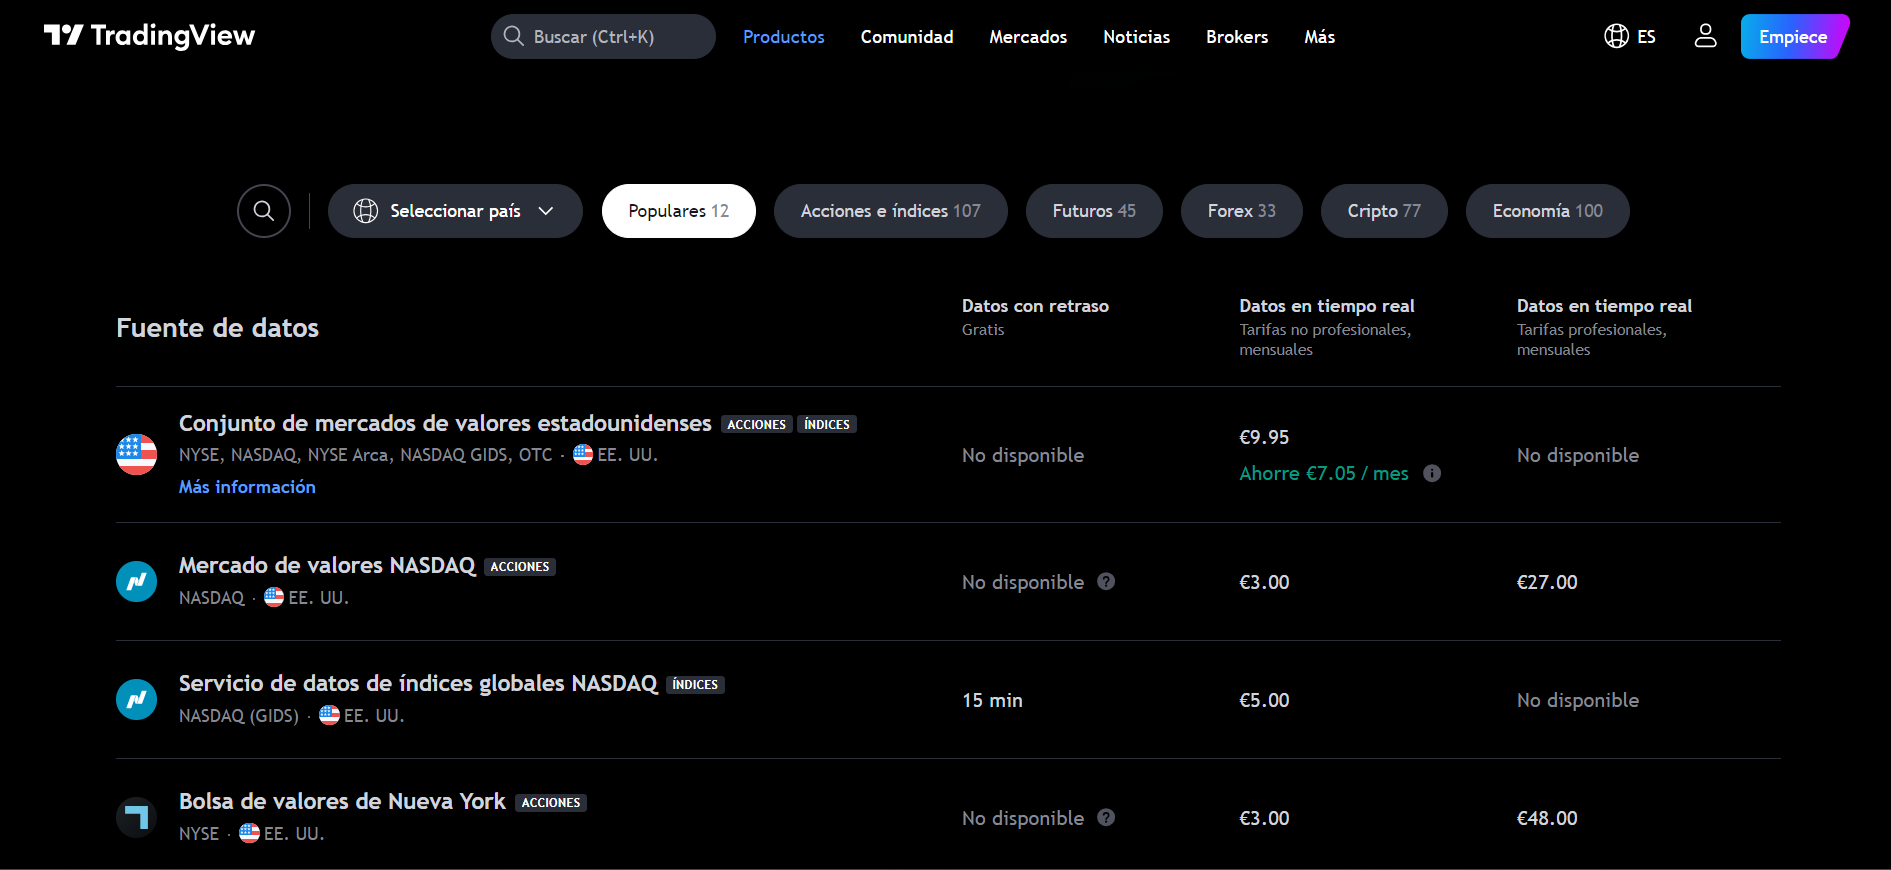Click the TradingView logo

150,36
